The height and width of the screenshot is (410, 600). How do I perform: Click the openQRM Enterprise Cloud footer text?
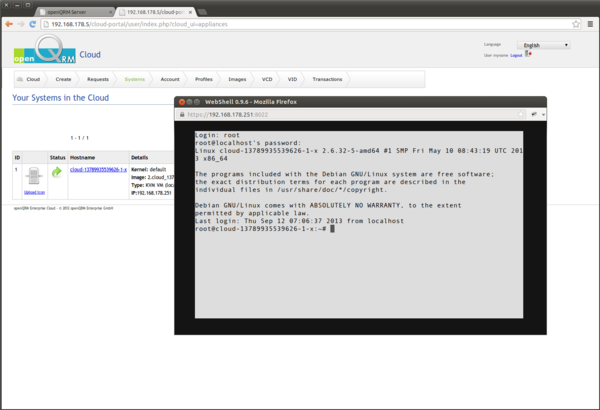[64, 208]
